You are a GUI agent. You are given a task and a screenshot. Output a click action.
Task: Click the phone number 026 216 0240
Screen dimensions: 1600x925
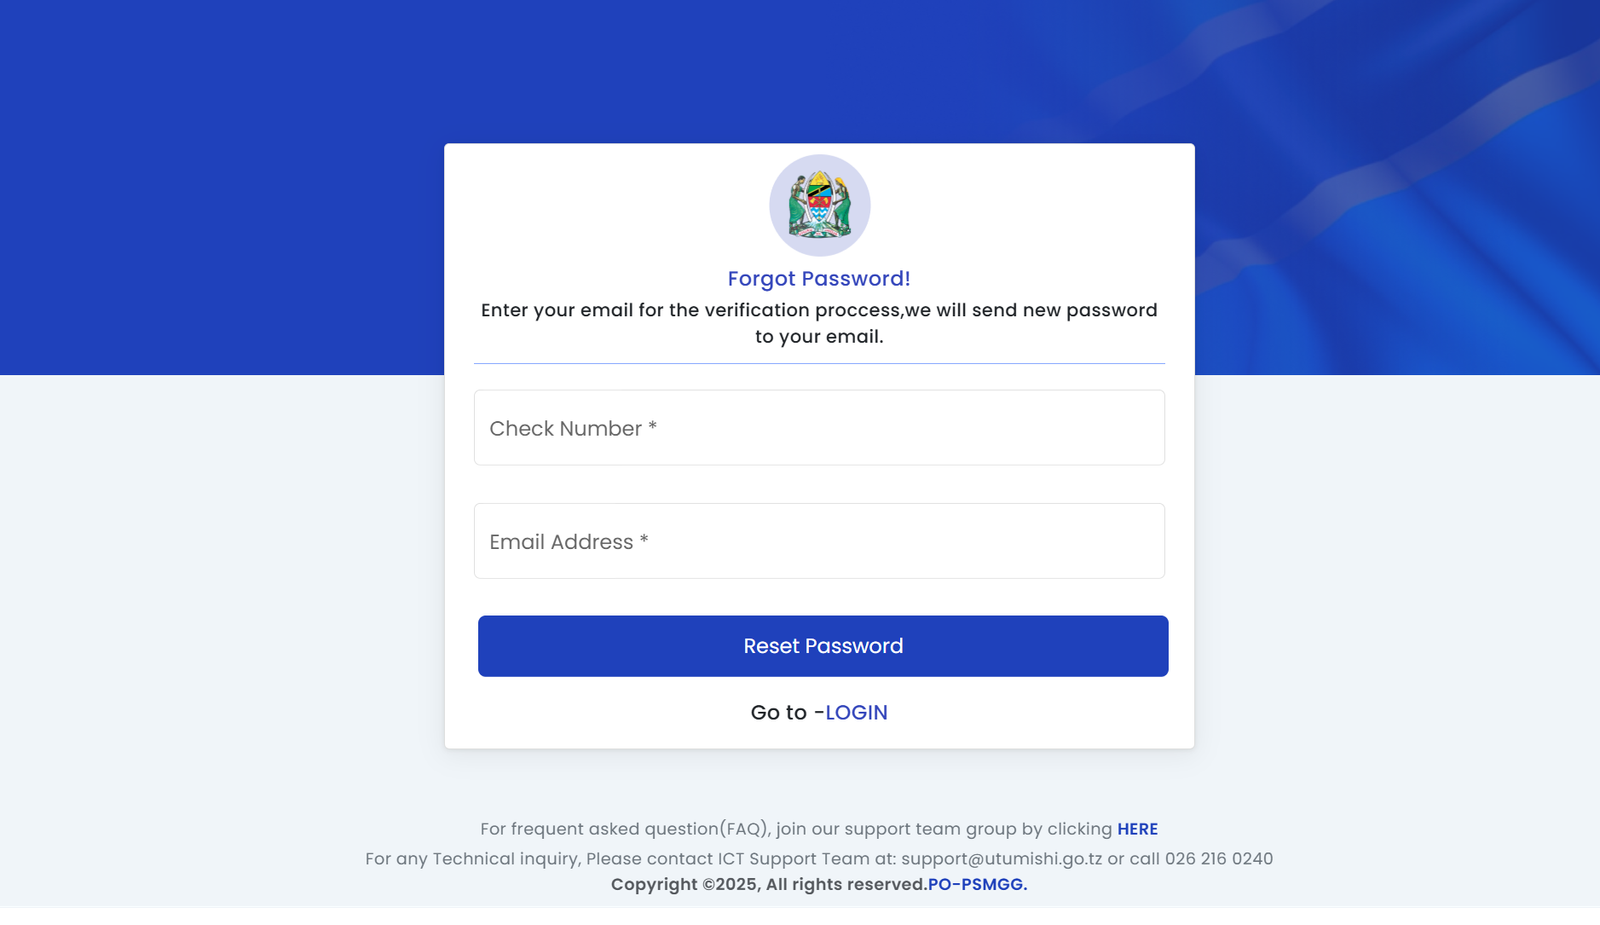click(1218, 859)
